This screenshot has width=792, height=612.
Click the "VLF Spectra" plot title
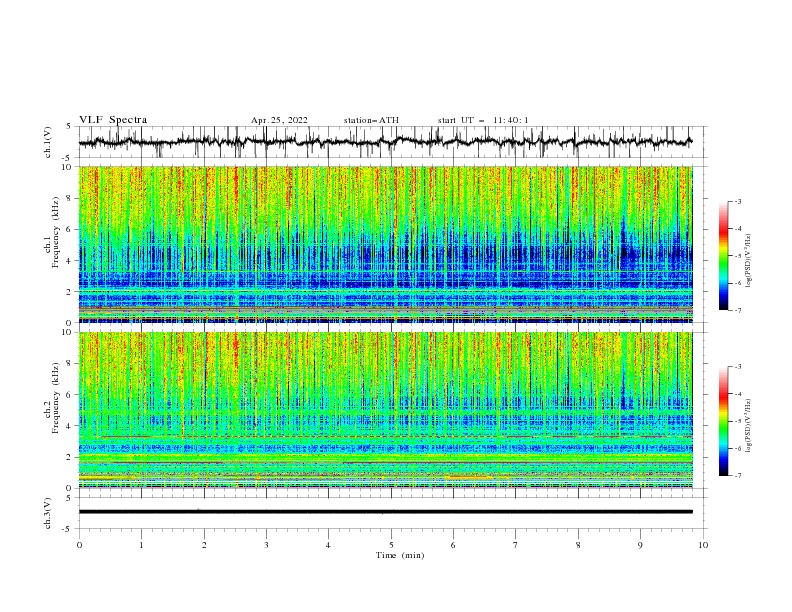[x=113, y=120]
